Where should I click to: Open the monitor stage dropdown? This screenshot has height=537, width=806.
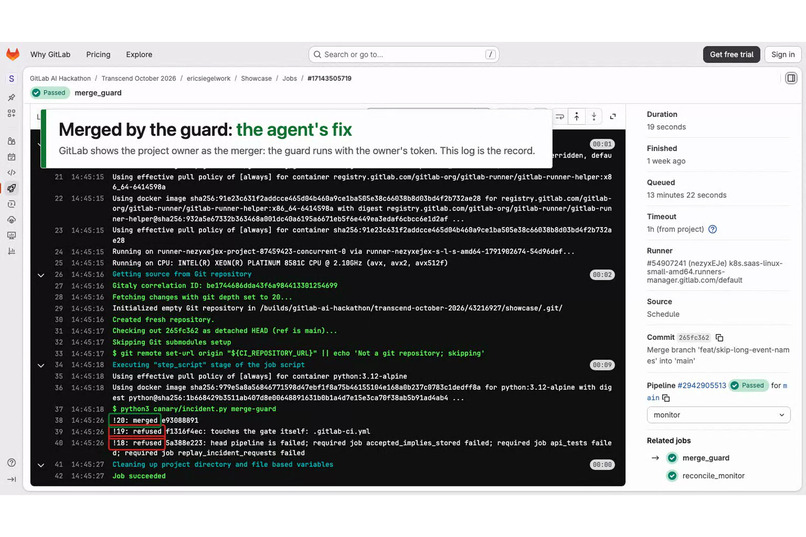coord(718,415)
